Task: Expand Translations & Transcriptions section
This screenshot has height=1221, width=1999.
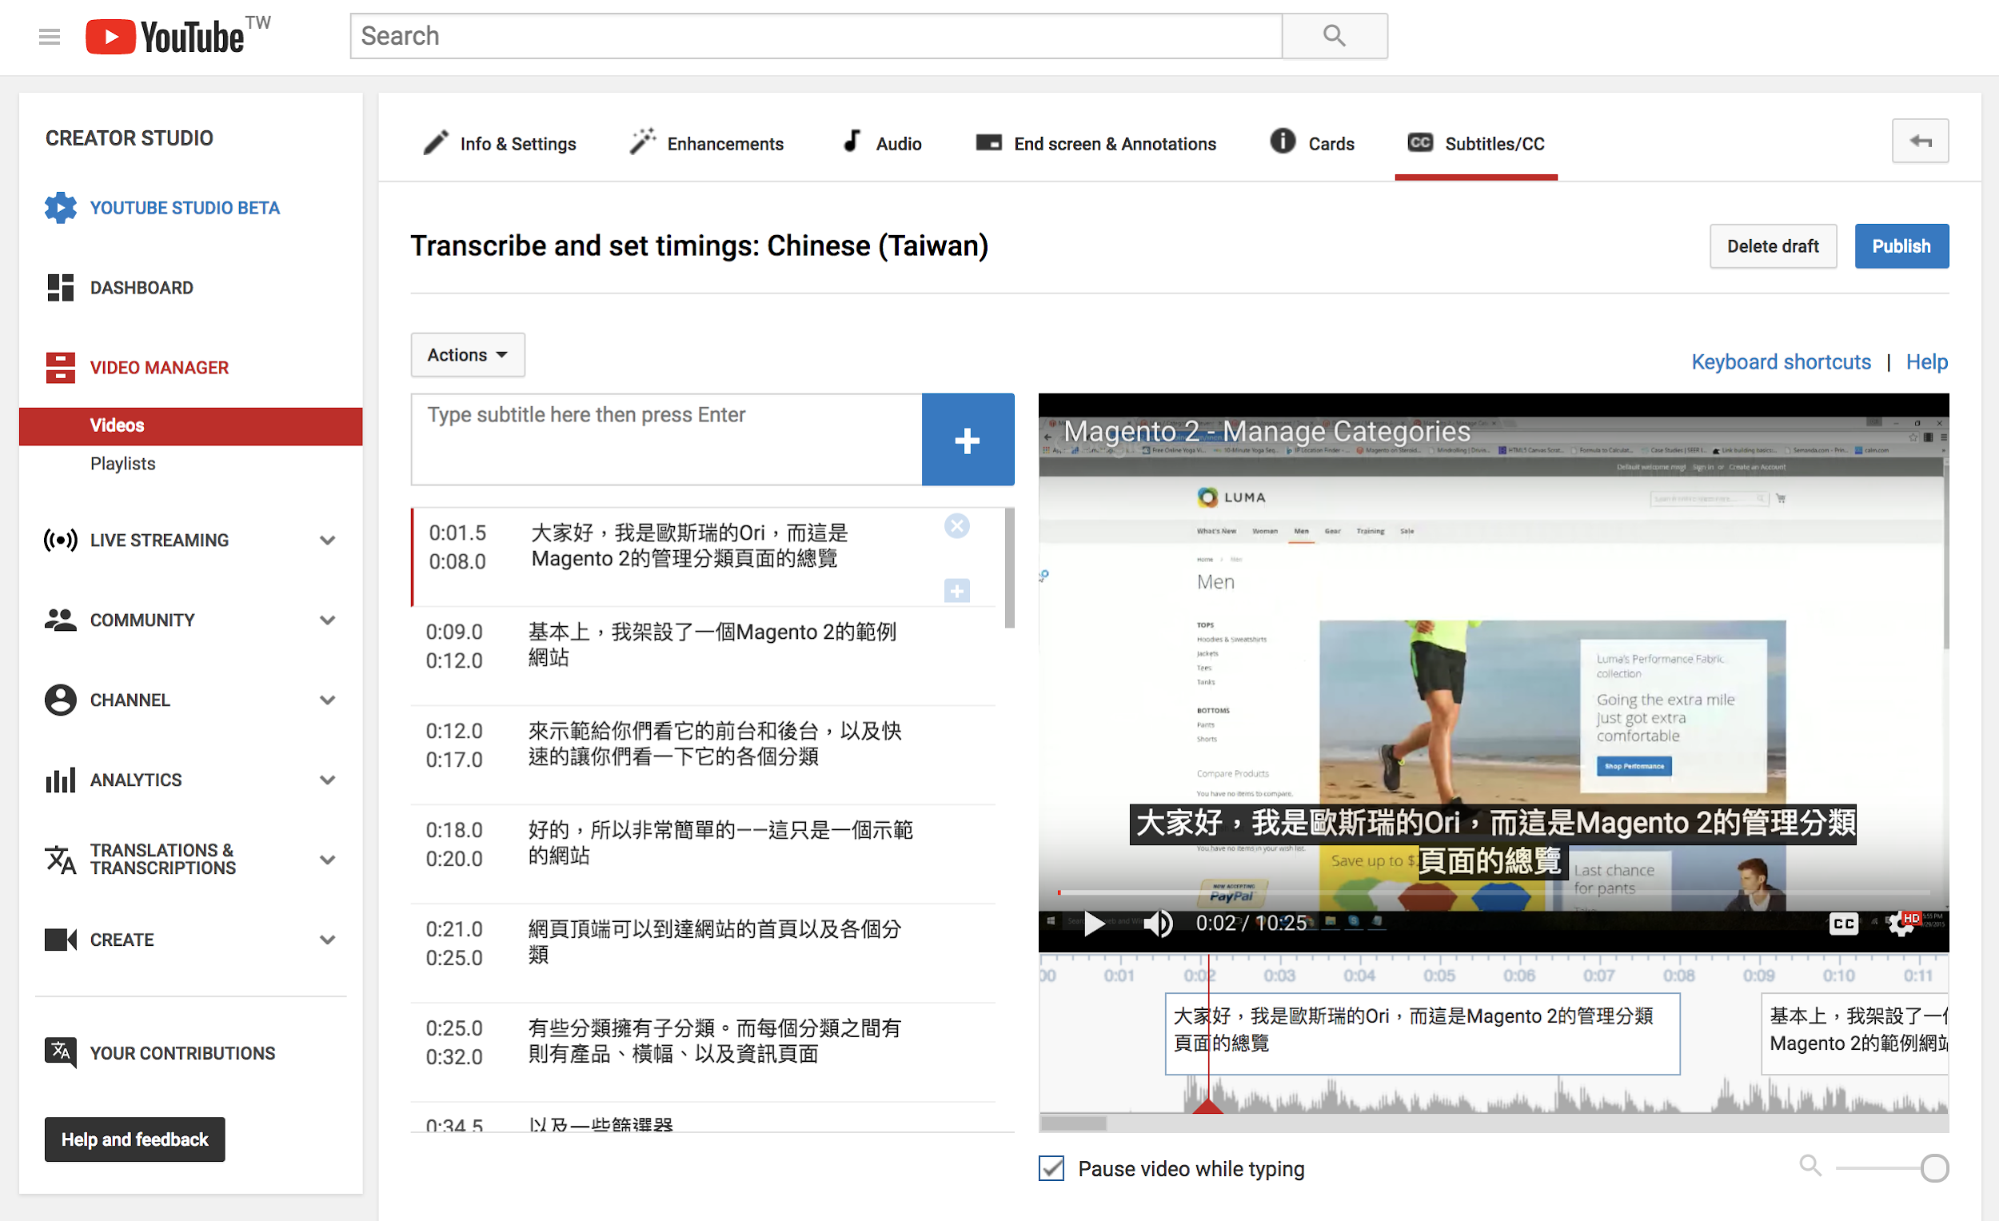Action: pyautogui.click(x=327, y=860)
